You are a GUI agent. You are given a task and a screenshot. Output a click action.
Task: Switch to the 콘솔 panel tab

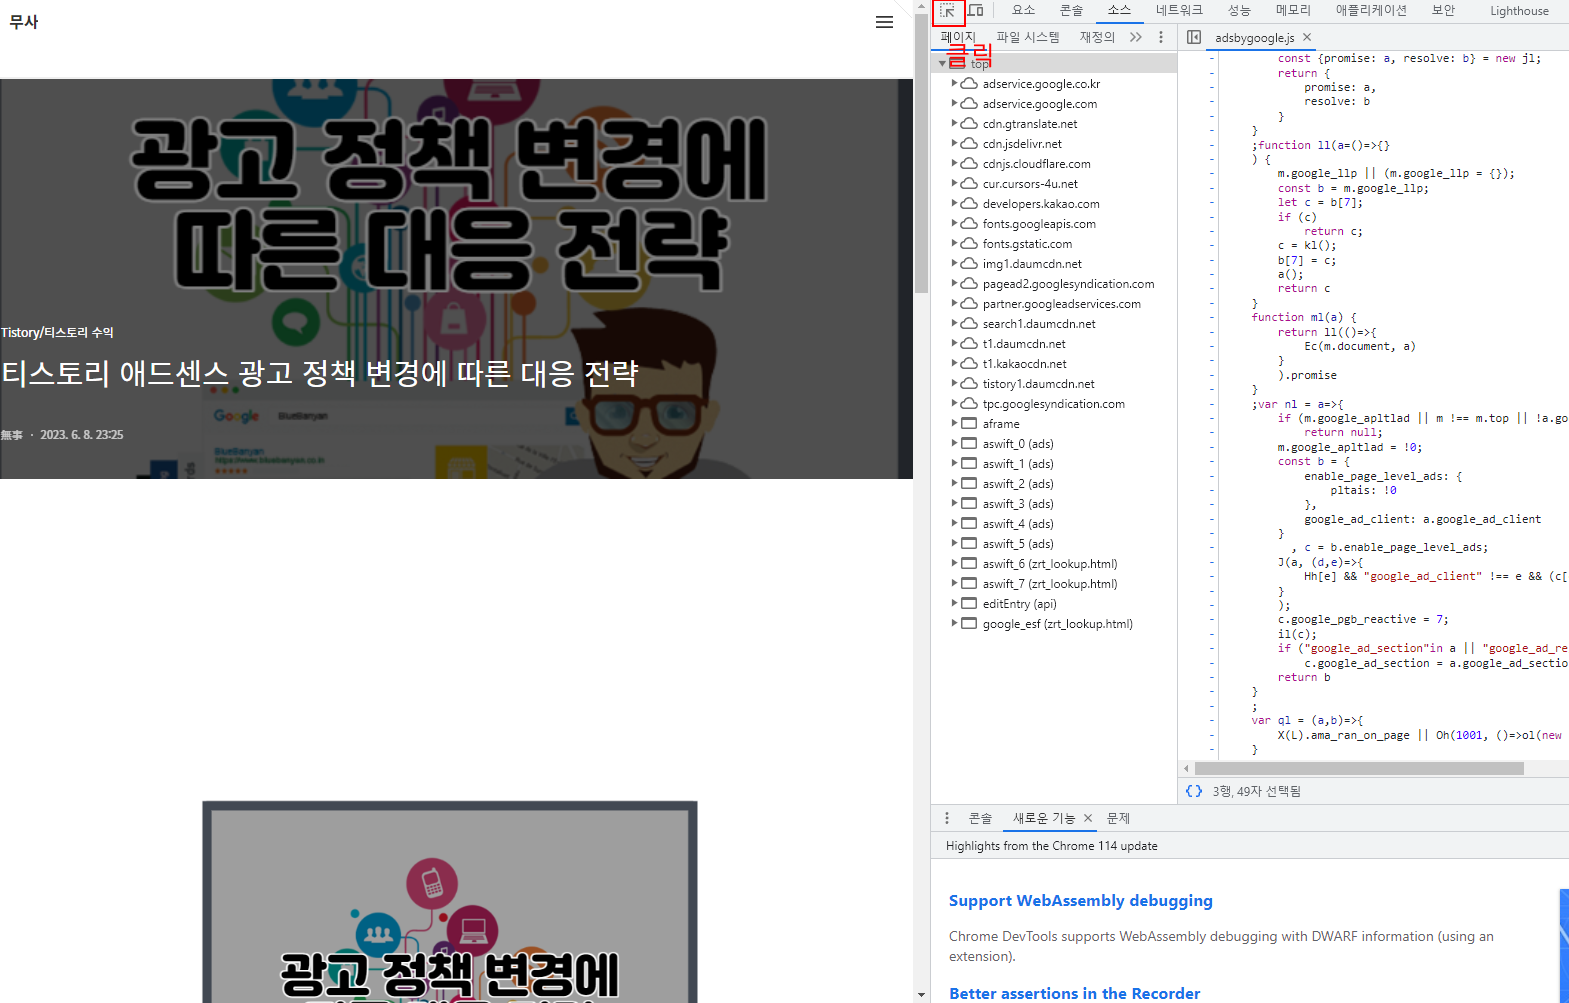pos(1072,11)
